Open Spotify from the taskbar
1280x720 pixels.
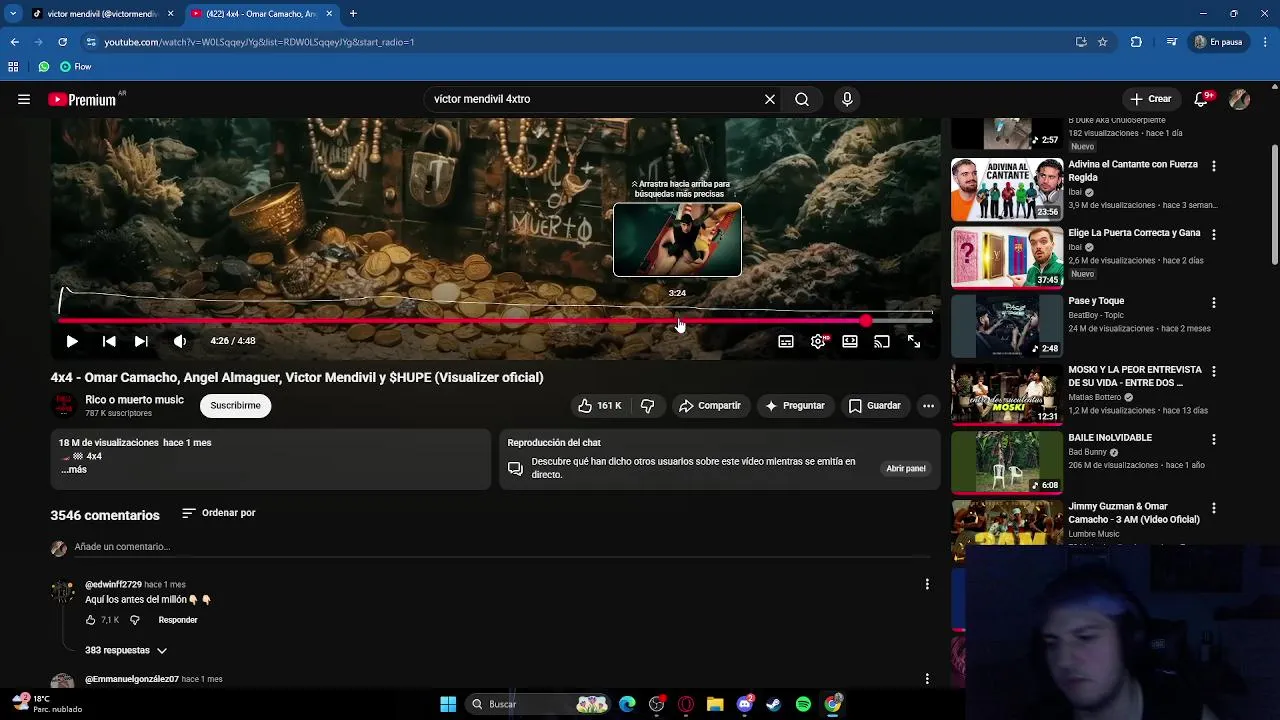click(x=803, y=704)
